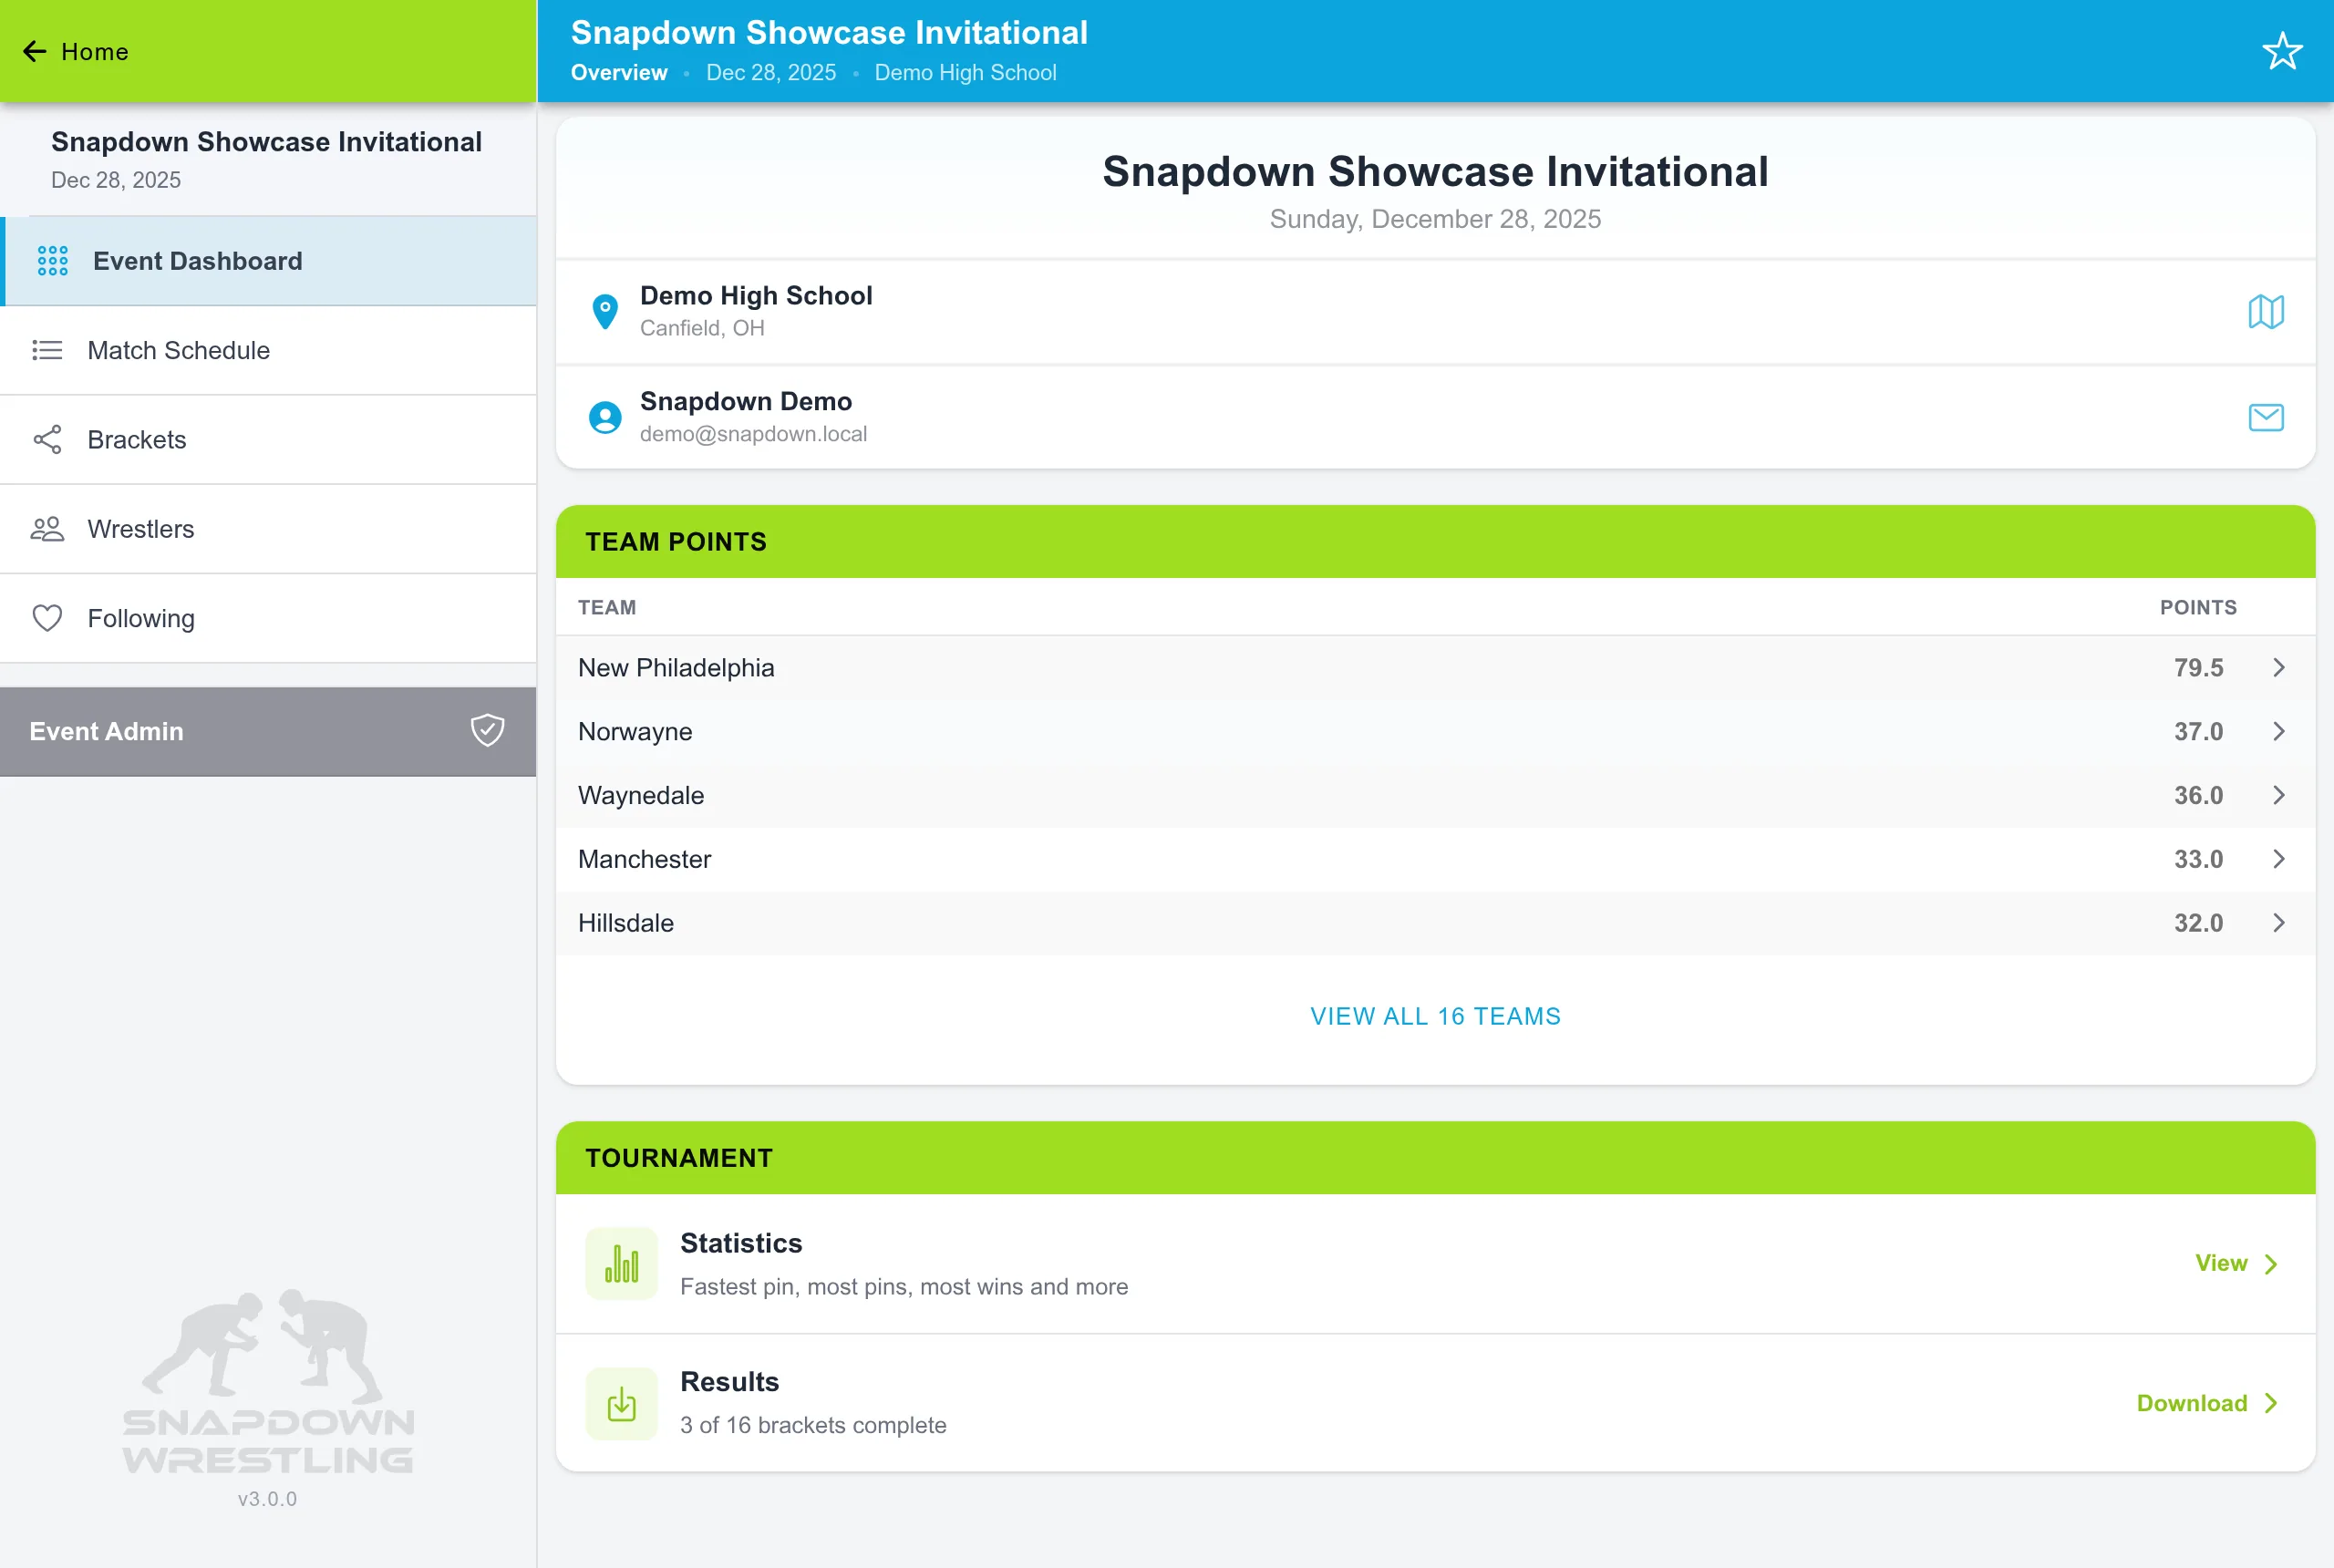Open the Following page
The image size is (2334, 1568).
pos(268,618)
